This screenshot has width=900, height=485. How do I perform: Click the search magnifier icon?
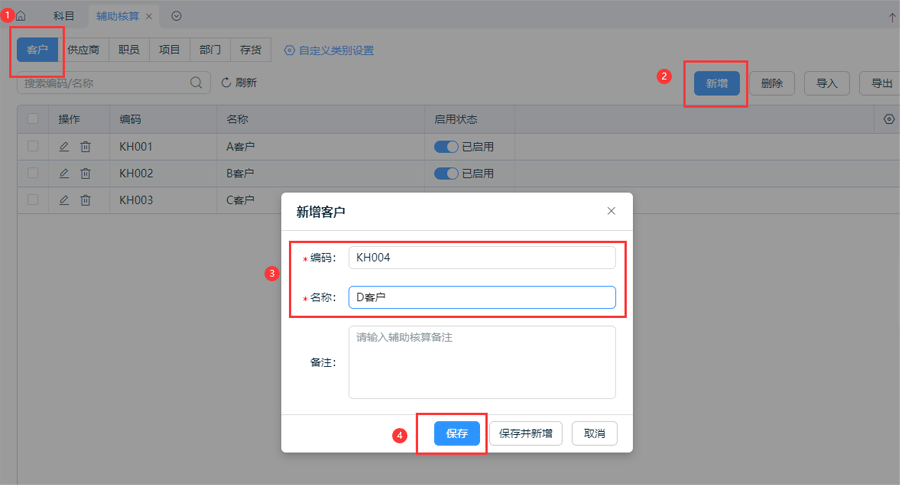197,83
